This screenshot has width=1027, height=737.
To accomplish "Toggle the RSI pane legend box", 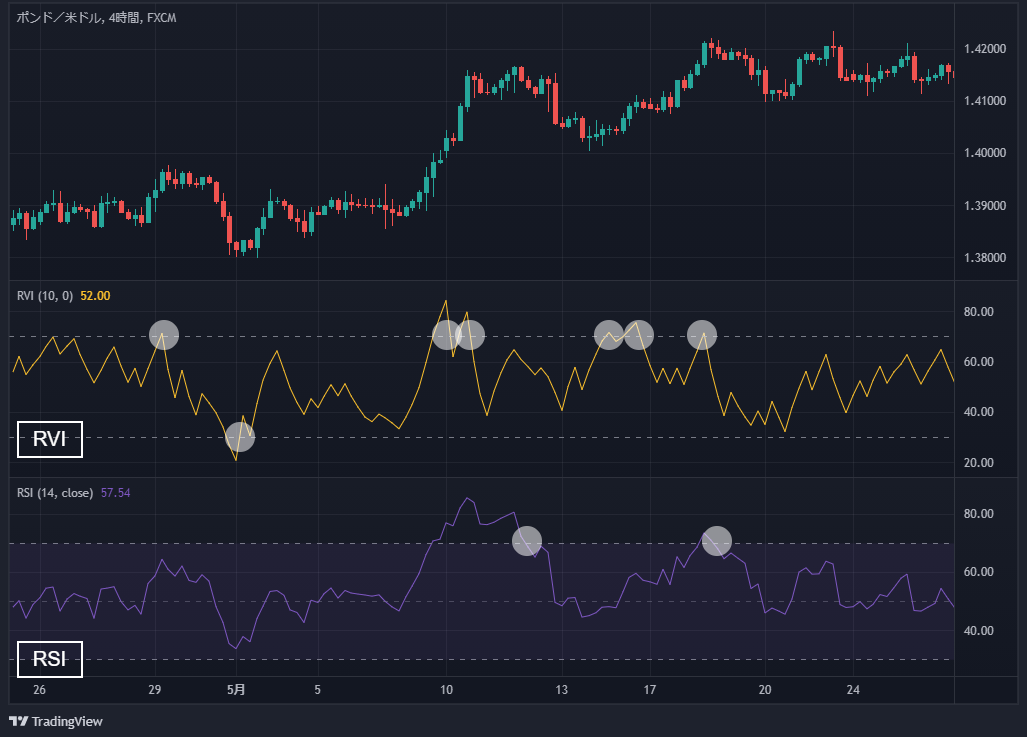I will point(48,659).
